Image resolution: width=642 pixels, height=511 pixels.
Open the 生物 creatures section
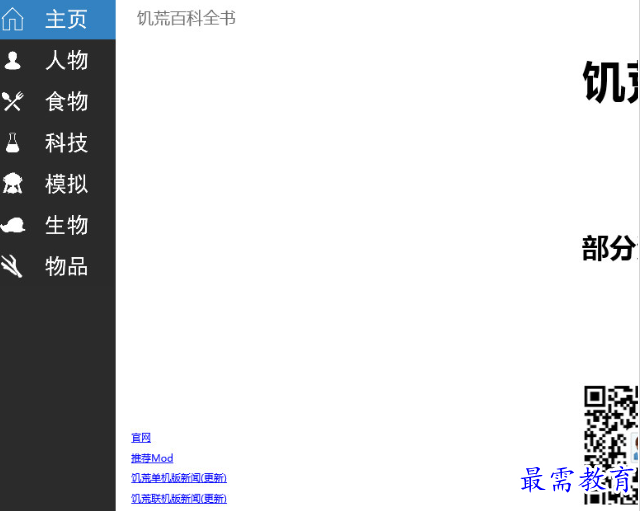coord(58,225)
